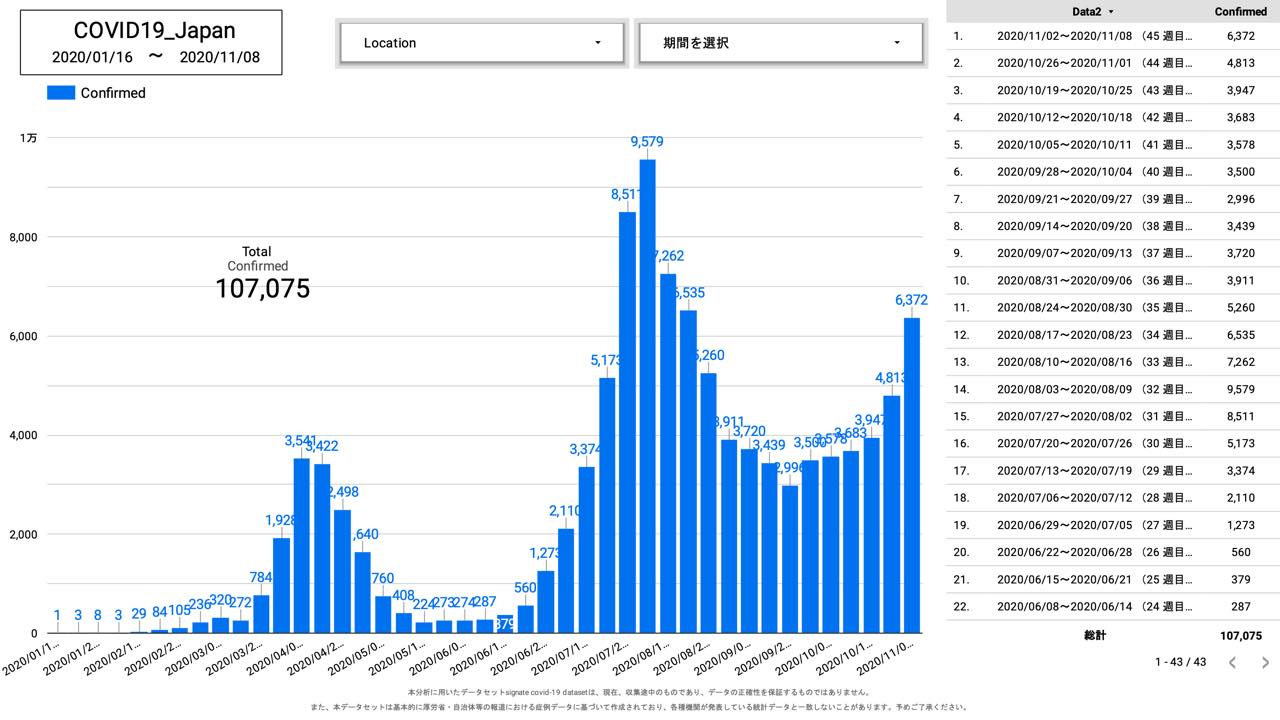The width and height of the screenshot is (1280, 720).
Task: Click the April peak bar labeled 3,541
Action: (x=301, y=545)
